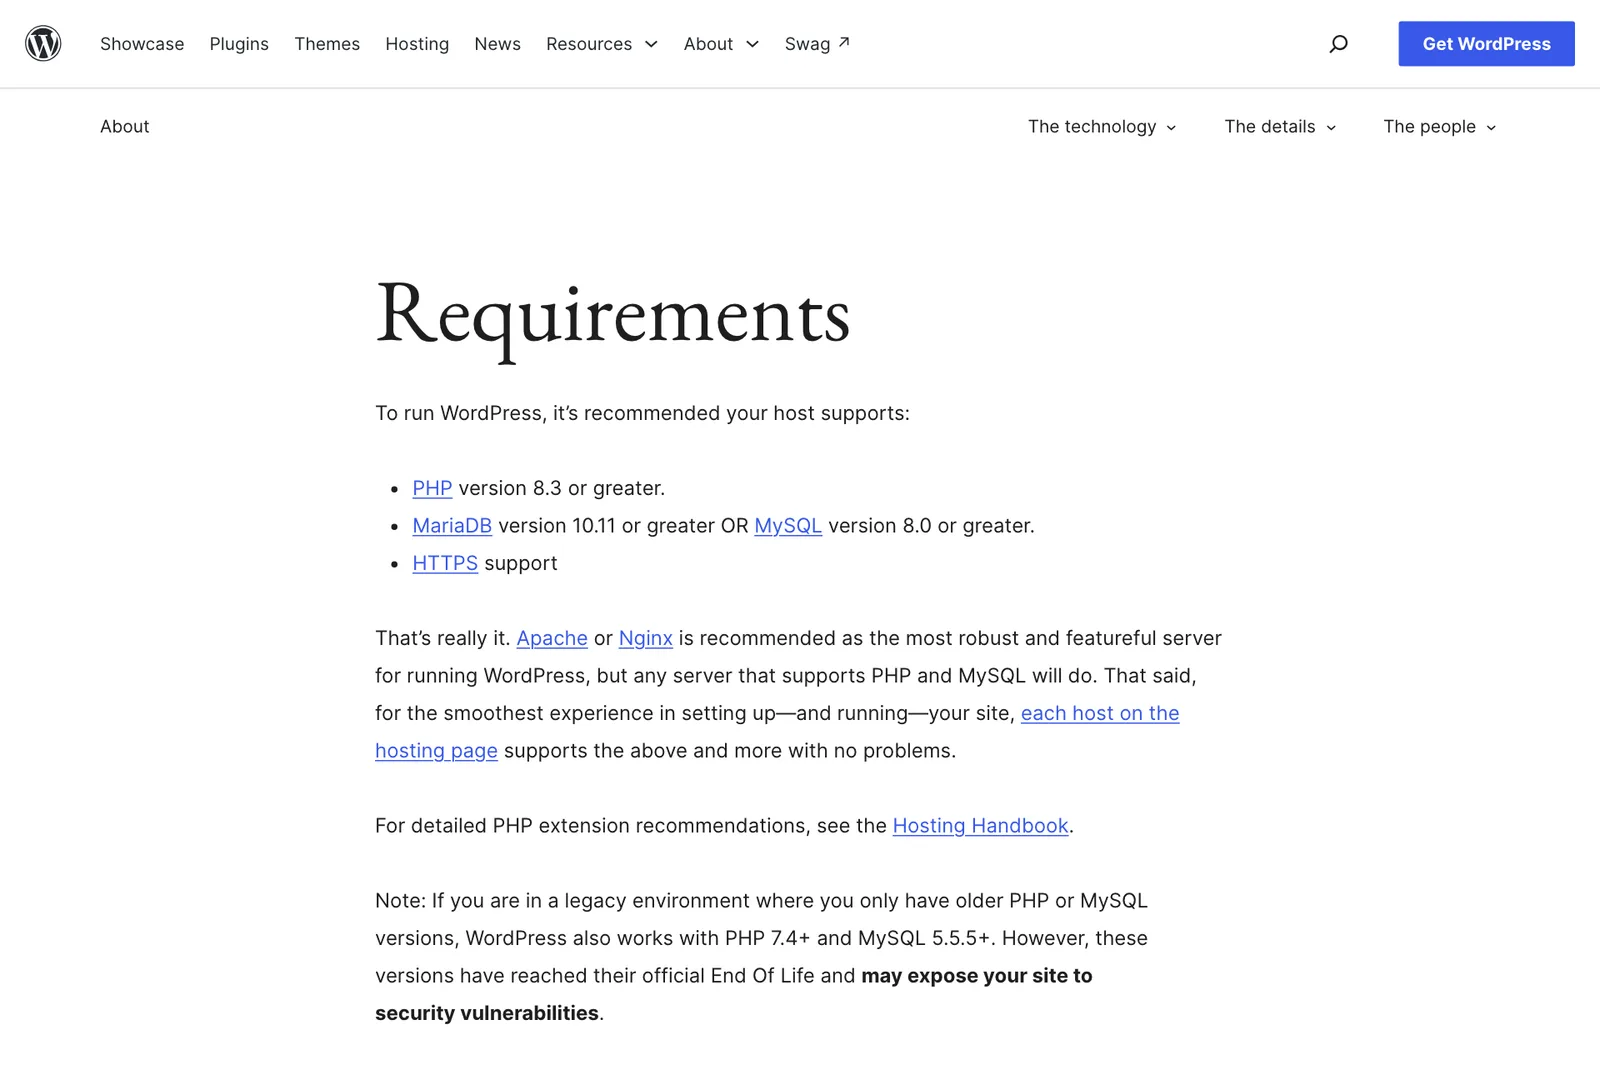Click 'PHP 7.4+ and MySQL 5.5.5+' text
Screen dimensions: 1600x1075
point(858,938)
